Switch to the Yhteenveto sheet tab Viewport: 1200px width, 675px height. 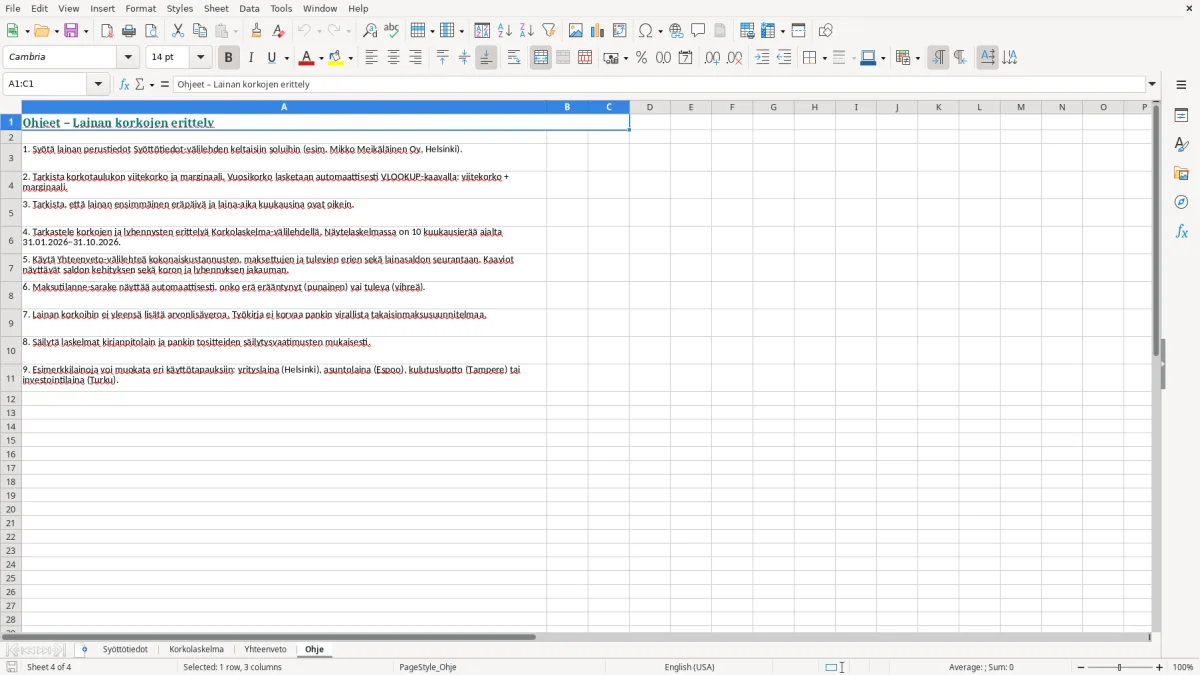[x=265, y=649]
